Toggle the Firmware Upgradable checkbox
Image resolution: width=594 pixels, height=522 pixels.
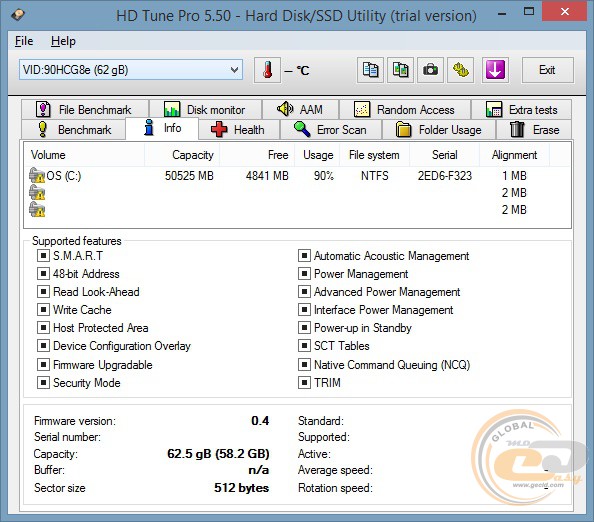pos(43,364)
